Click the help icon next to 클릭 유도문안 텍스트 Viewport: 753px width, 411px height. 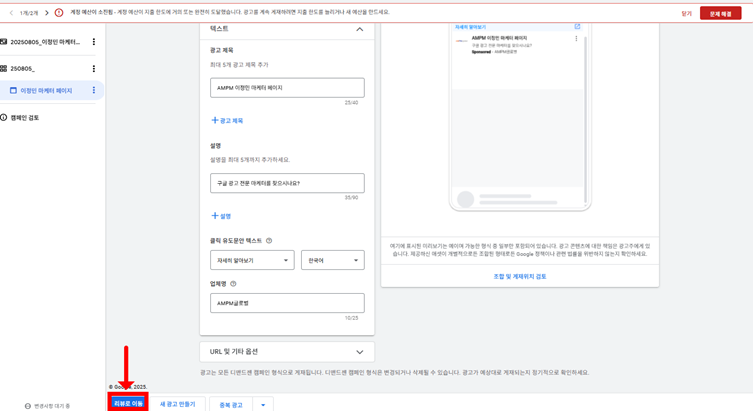(269, 241)
